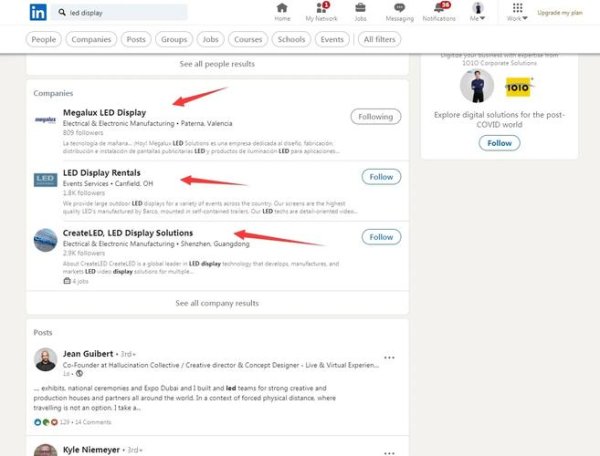Expand the Work apps grid menu
This screenshot has height=456, width=600.
pyautogui.click(x=517, y=12)
